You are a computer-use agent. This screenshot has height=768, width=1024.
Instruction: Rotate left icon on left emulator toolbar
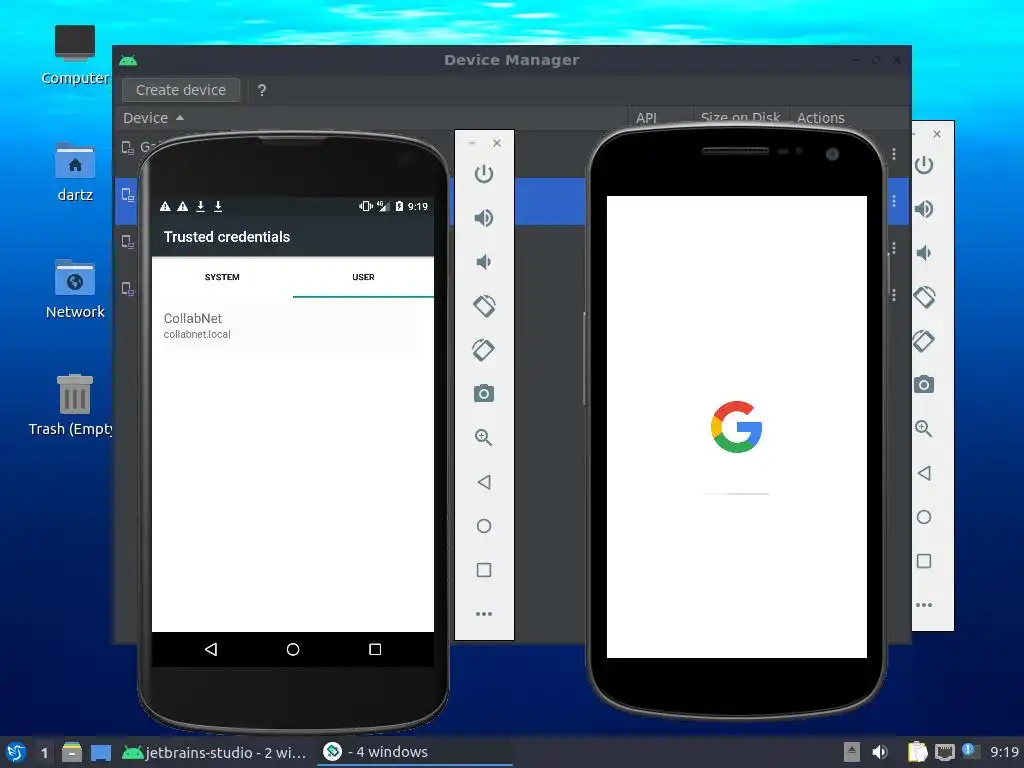[484, 306]
